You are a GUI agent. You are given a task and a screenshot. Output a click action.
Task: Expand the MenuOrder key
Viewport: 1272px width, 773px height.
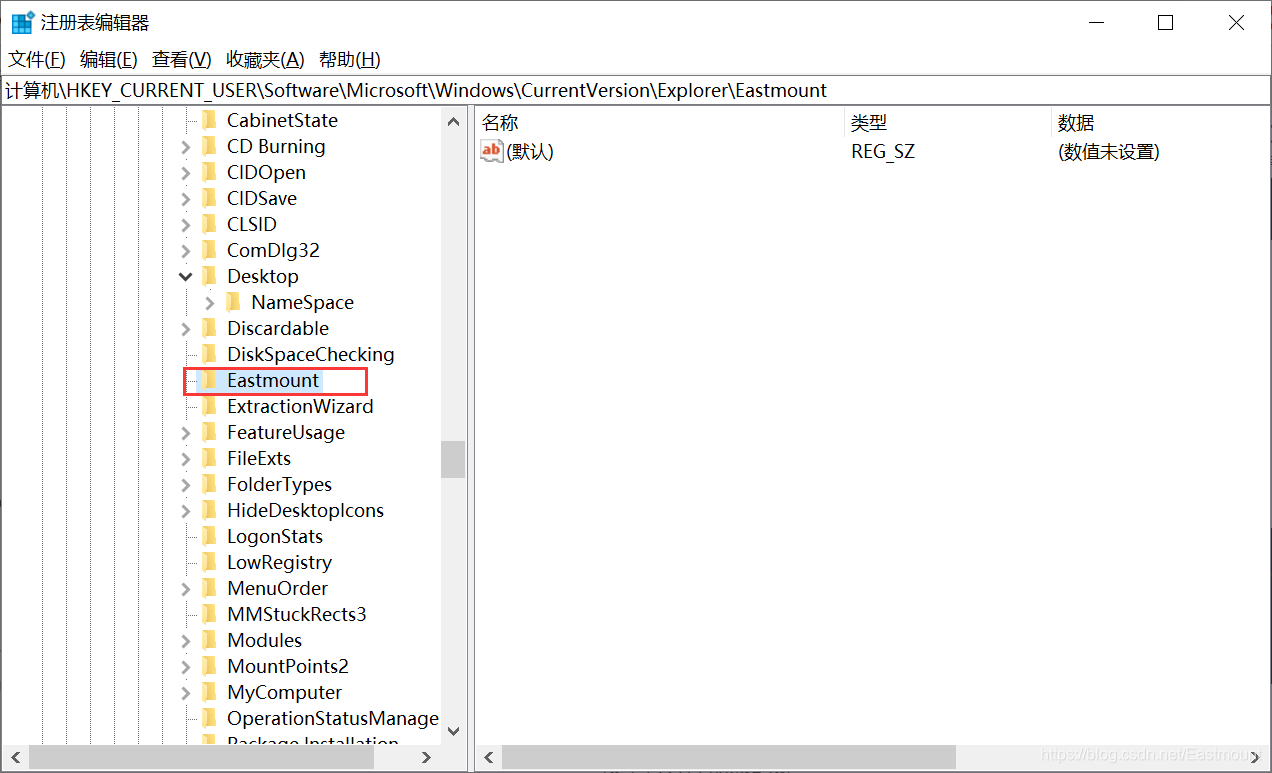pyautogui.click(x=185, y=589)
